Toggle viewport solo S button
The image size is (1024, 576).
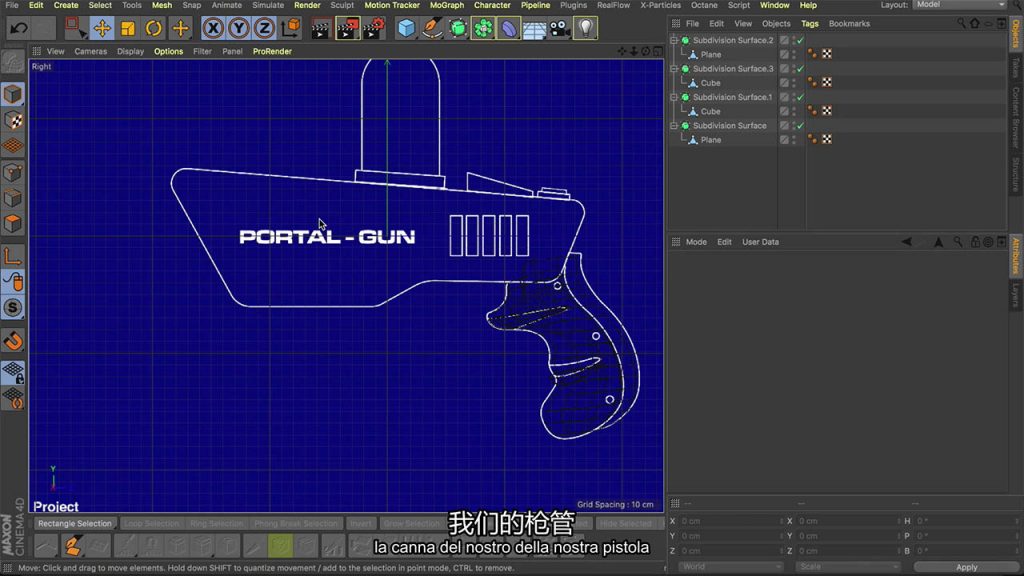pos(12,308)
